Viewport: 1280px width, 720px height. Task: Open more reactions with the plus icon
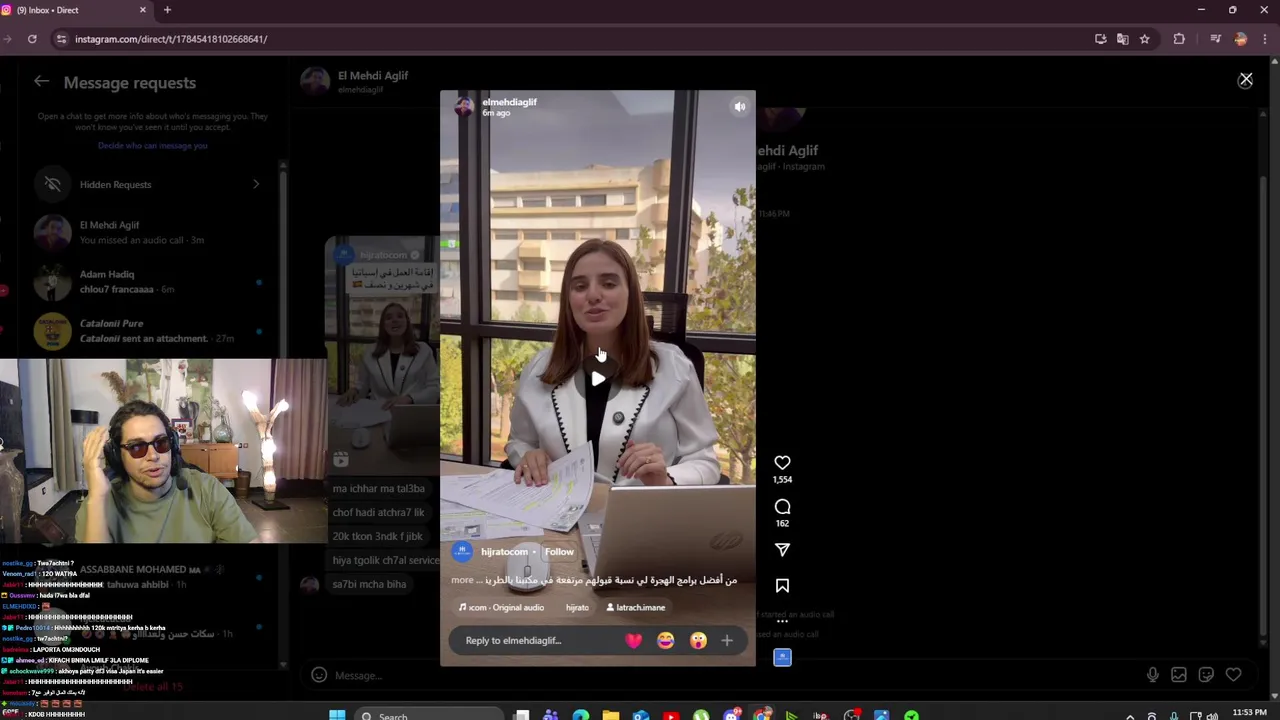pos(727,640)
